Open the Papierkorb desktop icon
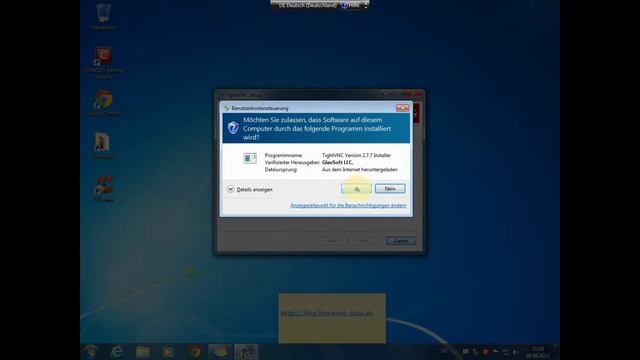 click(103, 16)
